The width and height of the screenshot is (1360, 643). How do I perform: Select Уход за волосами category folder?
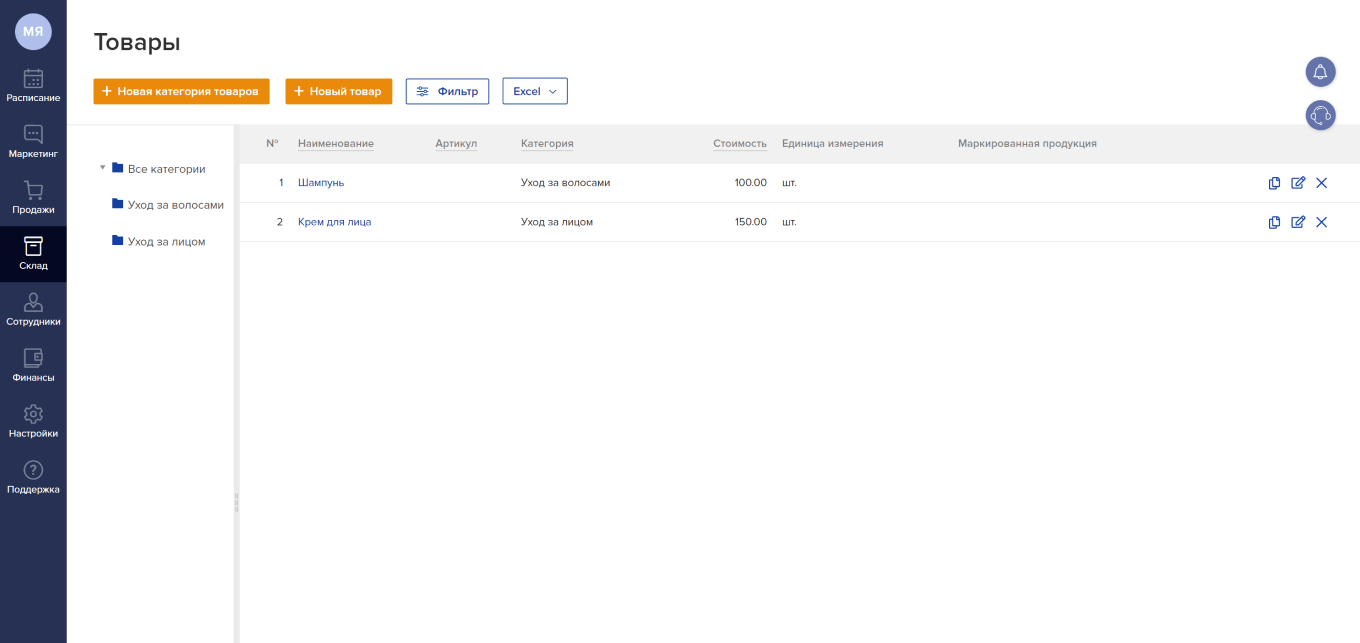[x=175, y=205]
